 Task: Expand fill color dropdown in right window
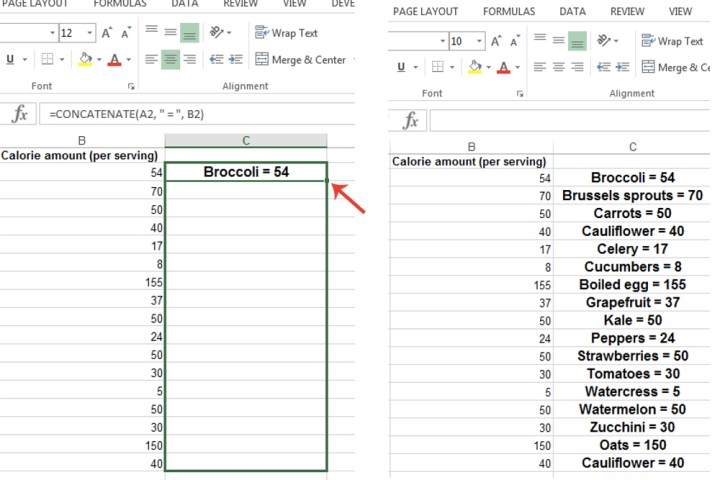pyautogui.click(x=489, y=67)
